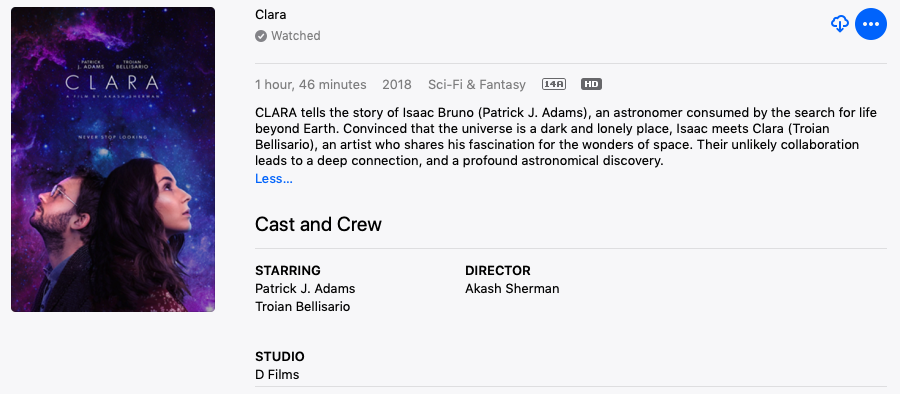Click the 14A rating badge

coord(553,84)
